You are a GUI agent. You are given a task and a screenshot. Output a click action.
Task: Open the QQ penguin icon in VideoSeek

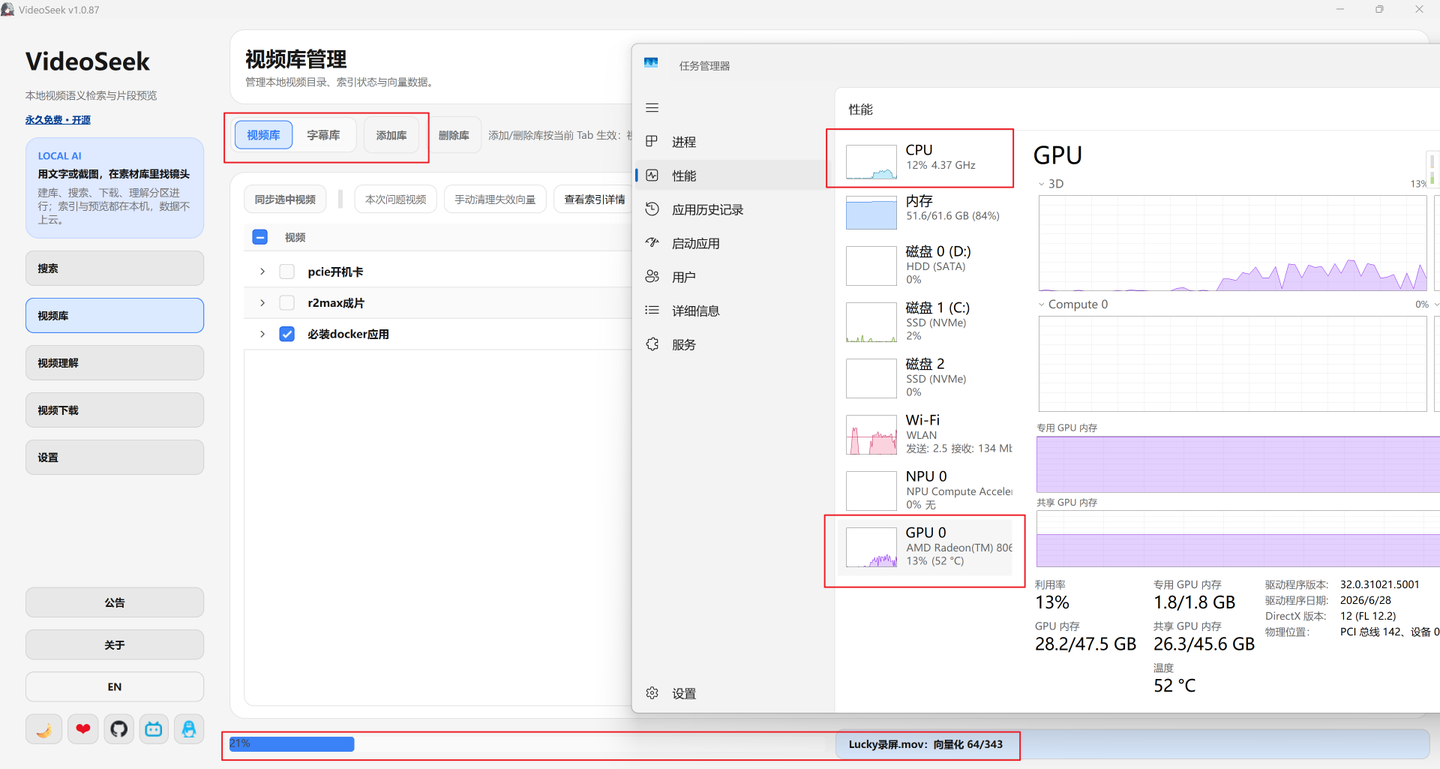(x=189, y=729)
